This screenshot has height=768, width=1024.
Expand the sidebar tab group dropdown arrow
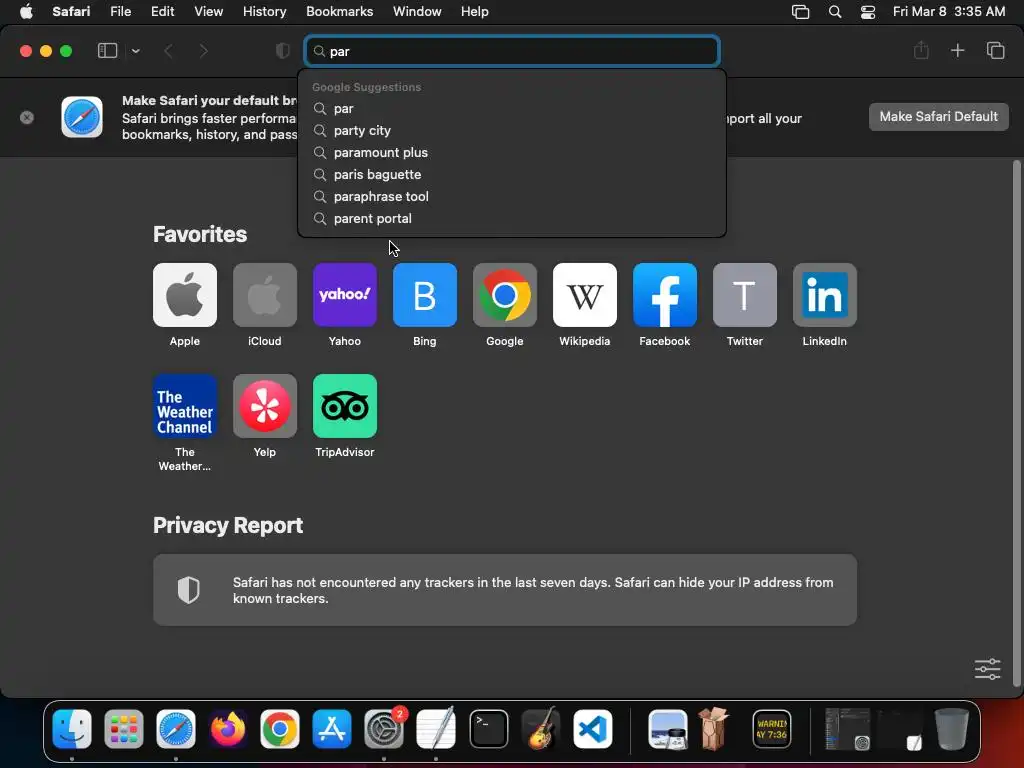[x=135, y=51]
